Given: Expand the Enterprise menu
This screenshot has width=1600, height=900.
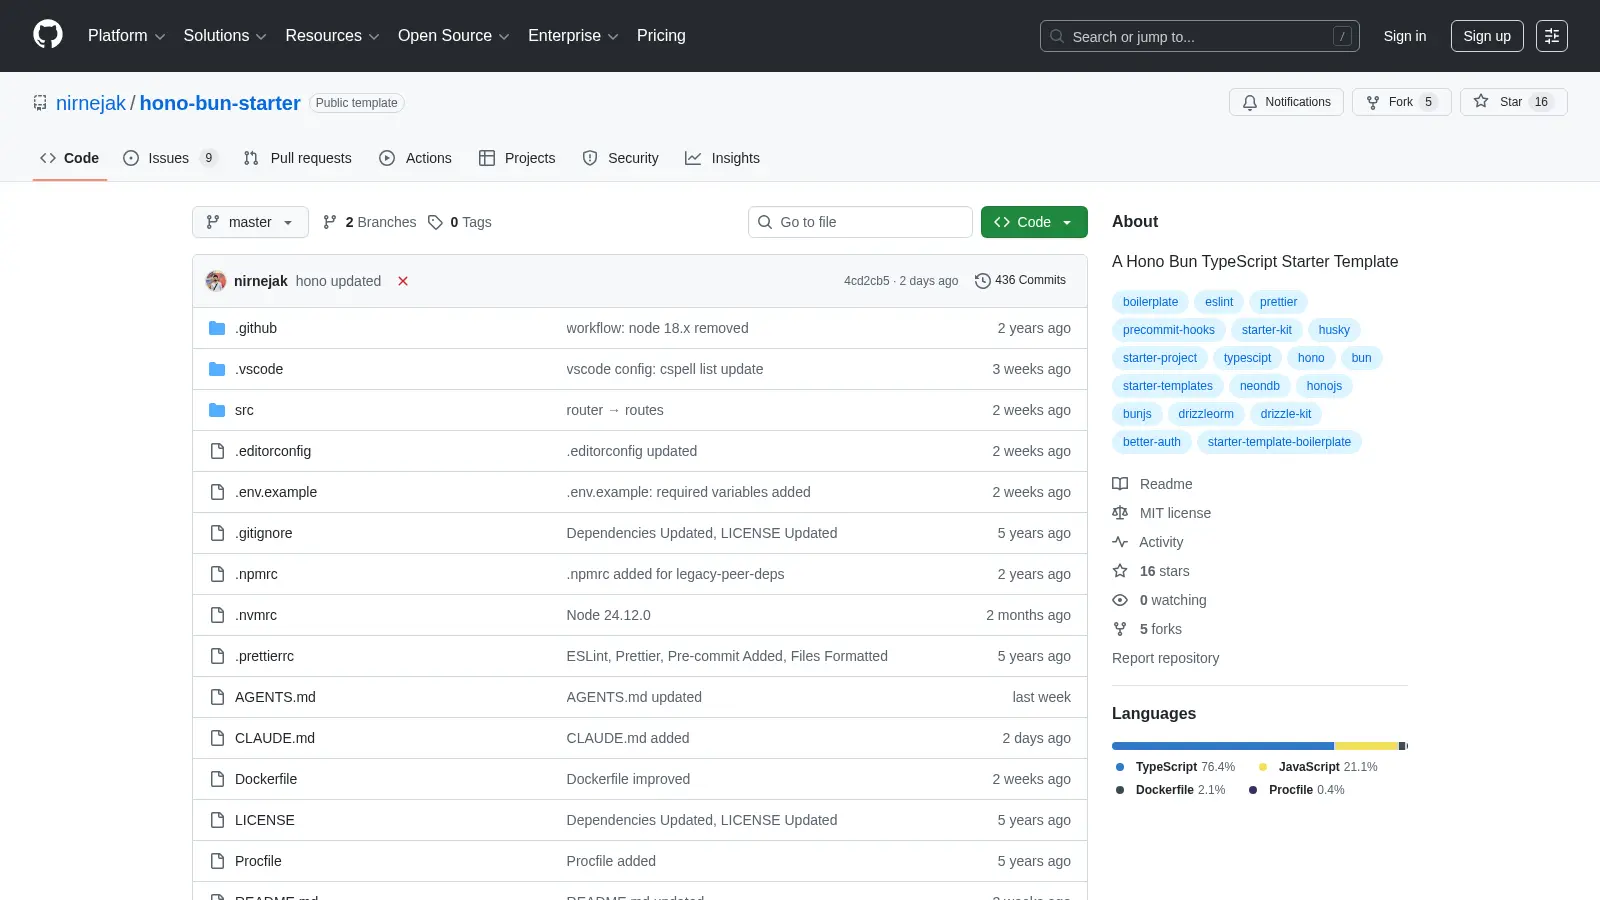Looking at the screenshot, I should click(x=573, y=36).
